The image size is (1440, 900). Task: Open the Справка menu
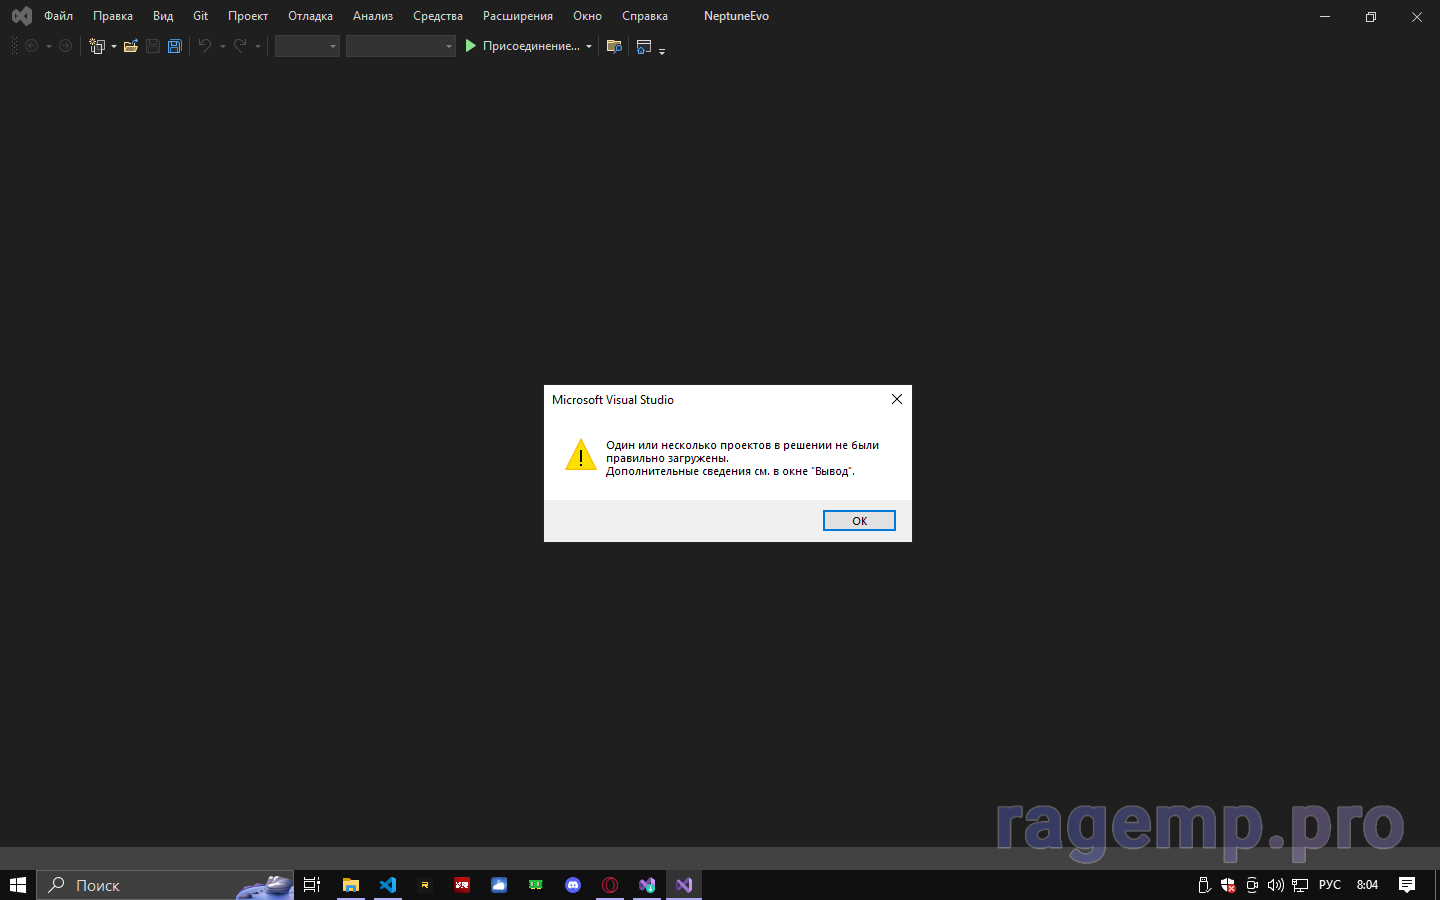tap(645, 16)
